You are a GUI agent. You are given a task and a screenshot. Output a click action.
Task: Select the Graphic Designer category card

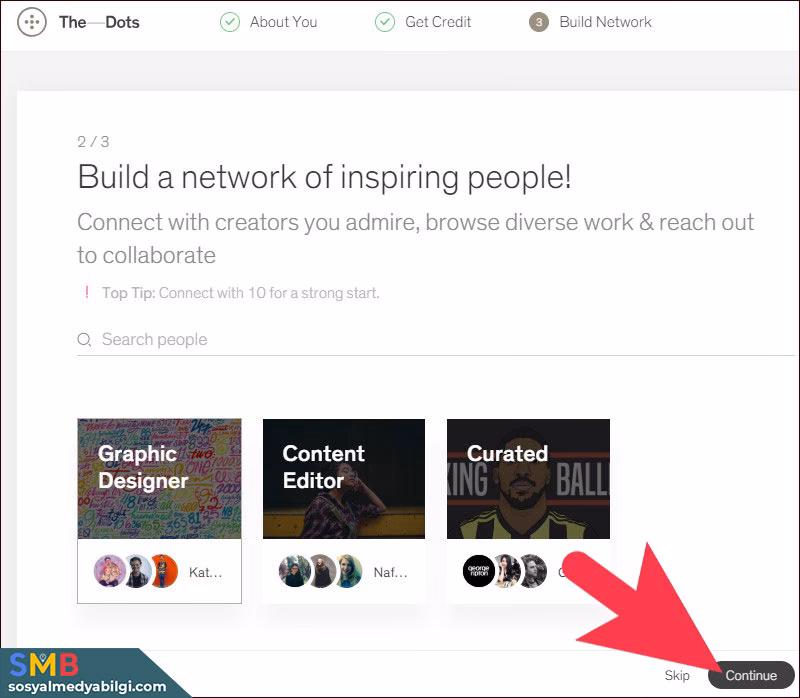pyautogui.click(x=159, y=480)
